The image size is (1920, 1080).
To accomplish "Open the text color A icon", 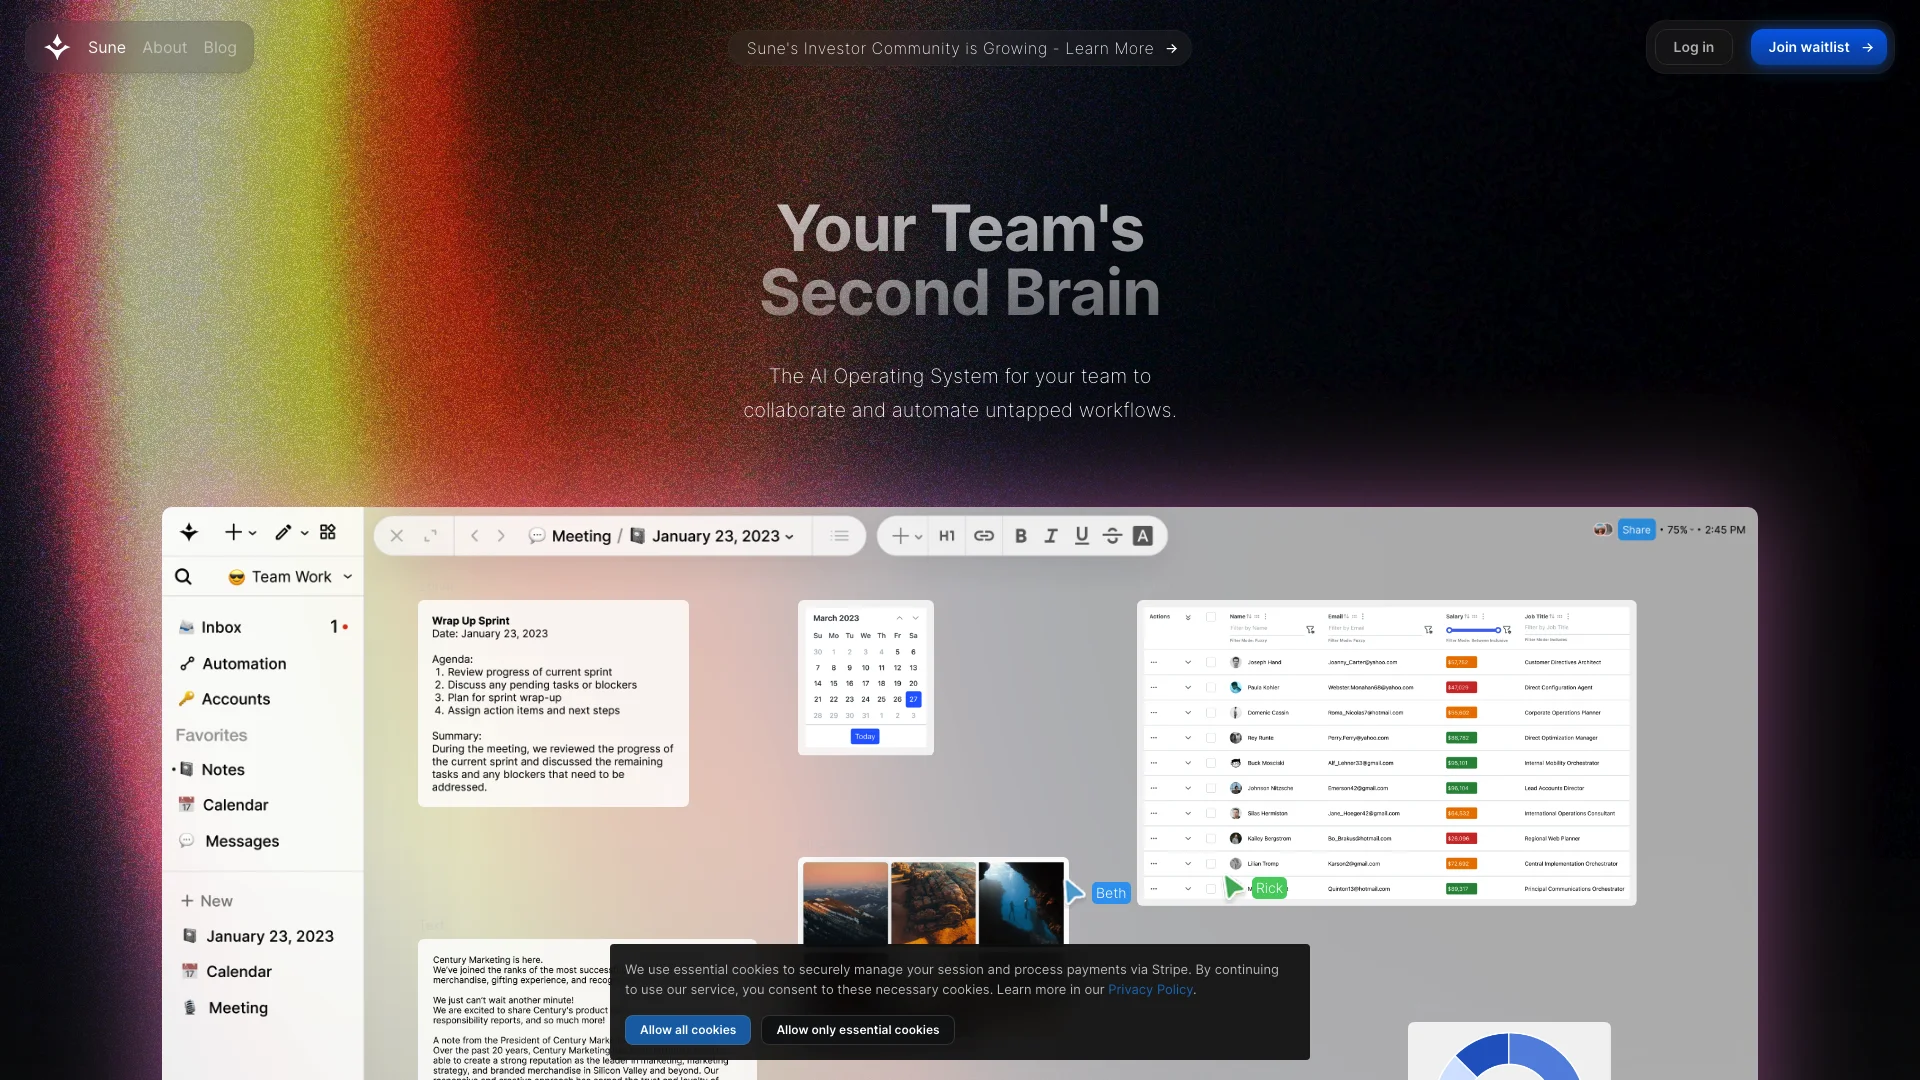I will pyautogui.click(x=1143, y=536).
